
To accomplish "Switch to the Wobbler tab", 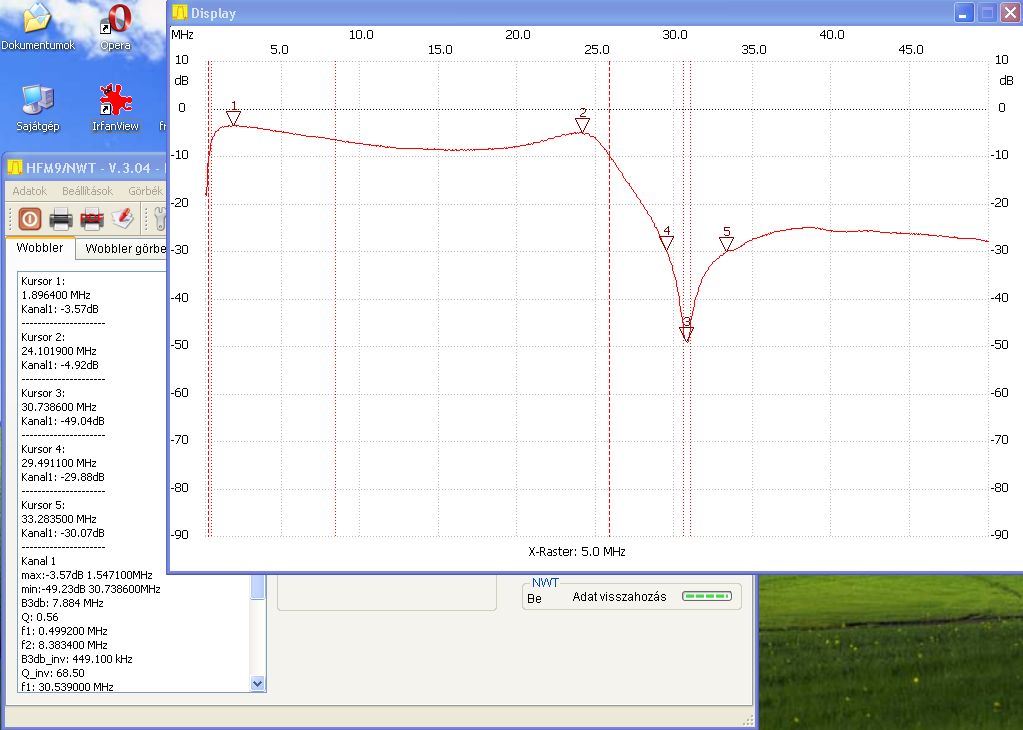I will (40, 247).
